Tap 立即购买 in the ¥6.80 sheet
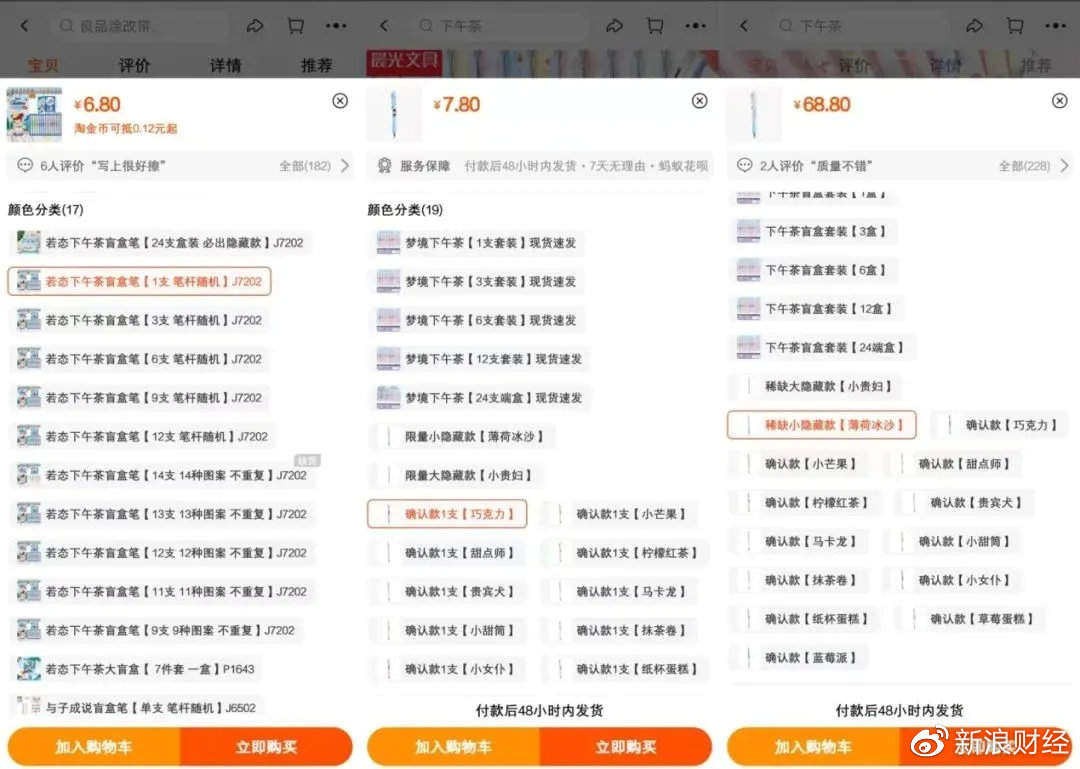The width and height of the screenshot is (1080, 769). [x=266, y=747]
